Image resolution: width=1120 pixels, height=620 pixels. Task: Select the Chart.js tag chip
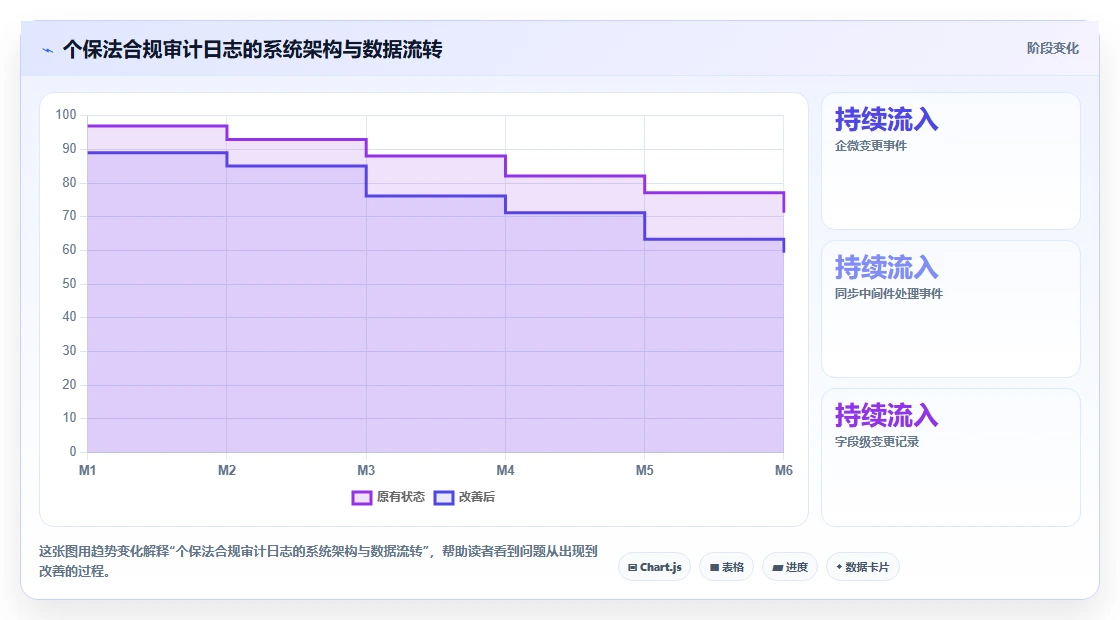[654, 567]
